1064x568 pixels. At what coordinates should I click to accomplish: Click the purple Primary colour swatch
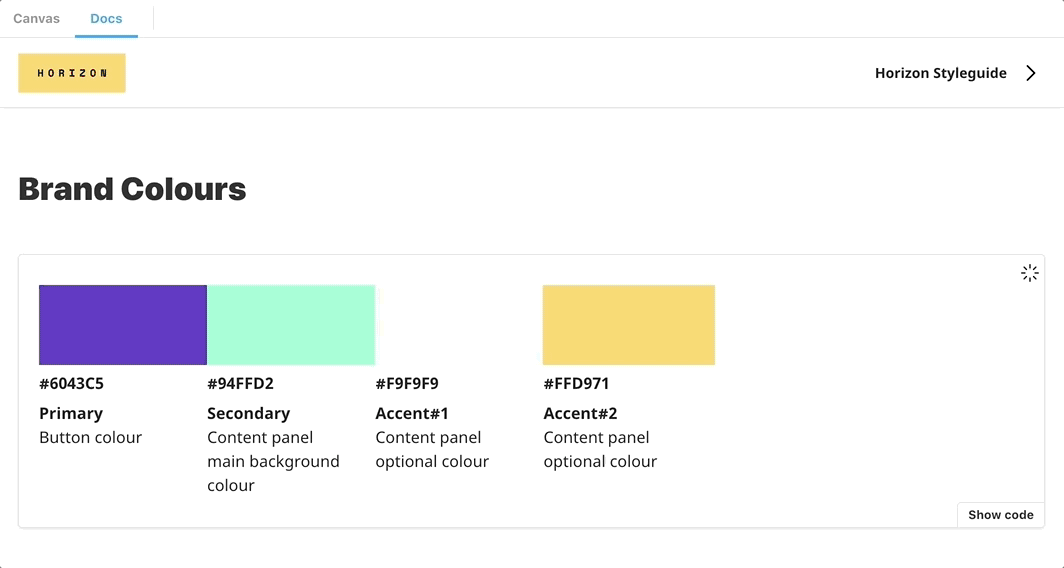[x=123, y=325]
